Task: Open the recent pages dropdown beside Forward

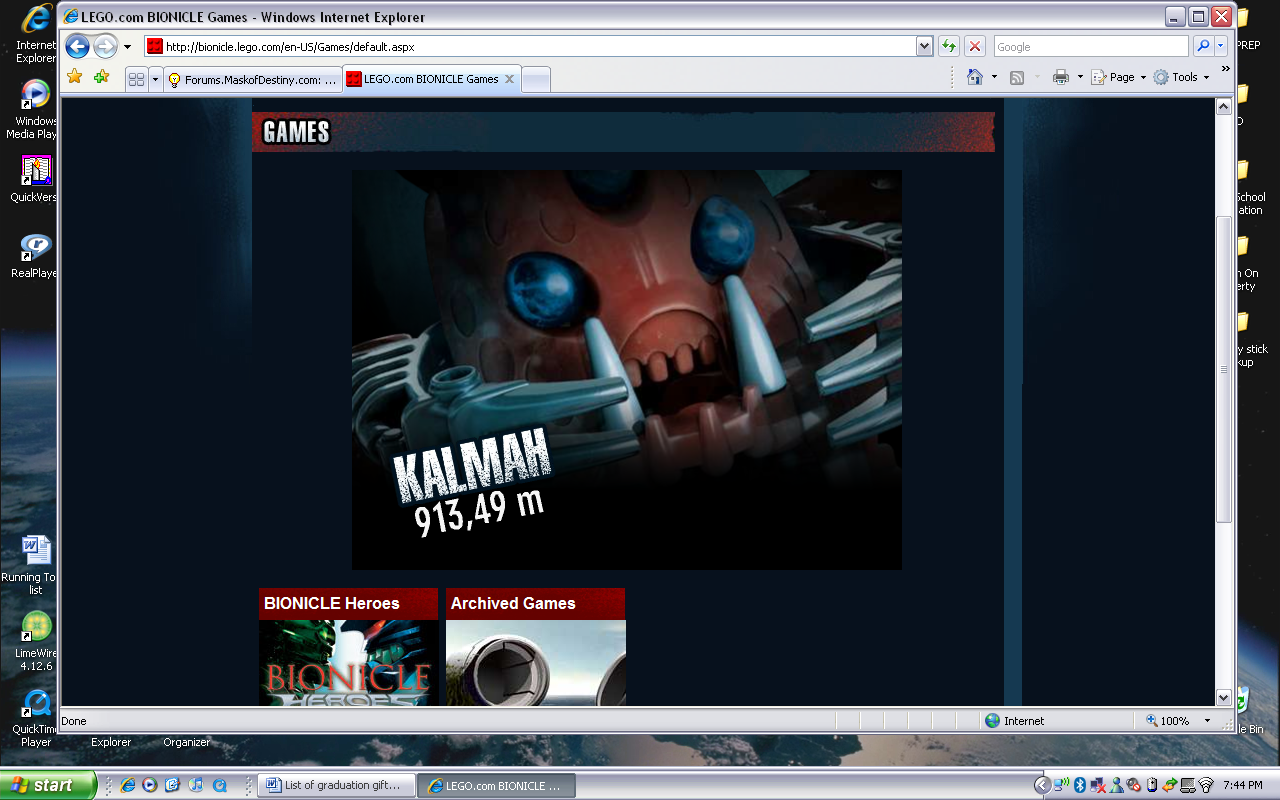Action: 127,47
